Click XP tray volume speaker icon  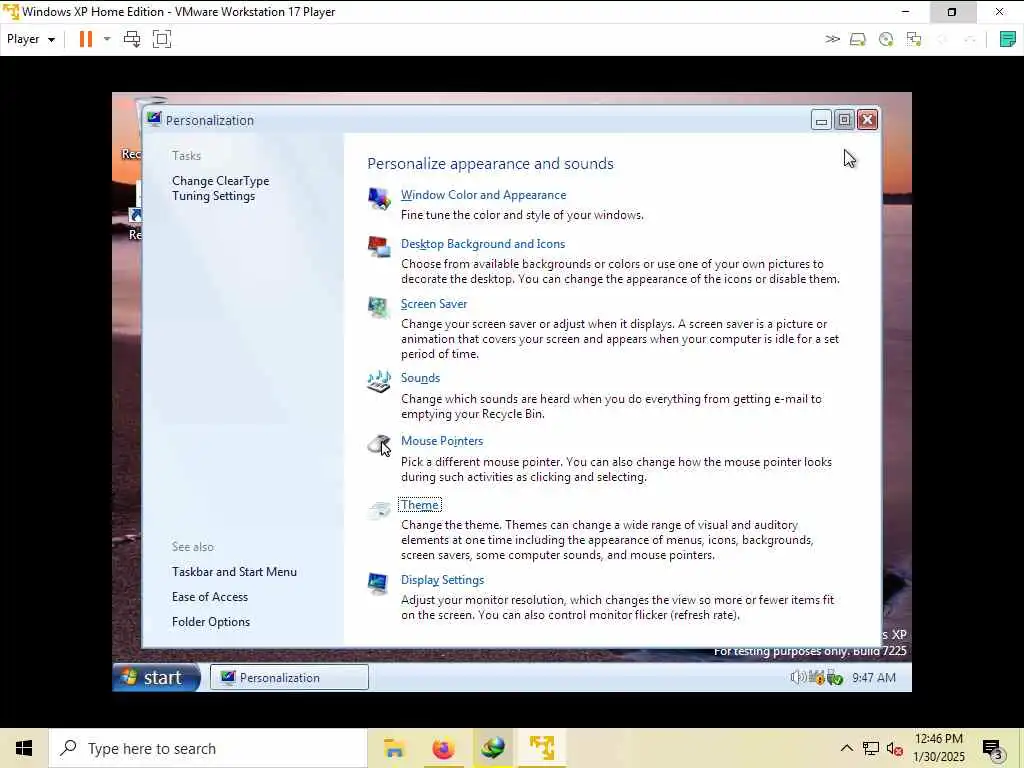797,678
